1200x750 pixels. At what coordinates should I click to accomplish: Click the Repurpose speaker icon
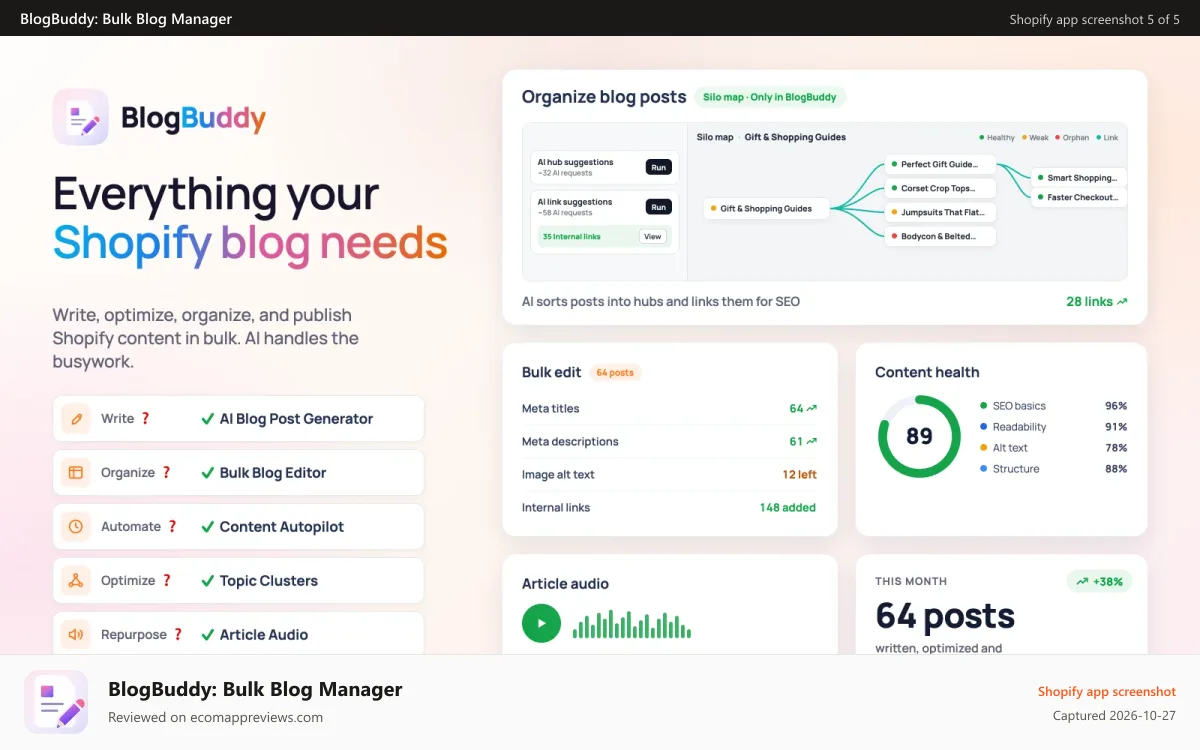75,635
